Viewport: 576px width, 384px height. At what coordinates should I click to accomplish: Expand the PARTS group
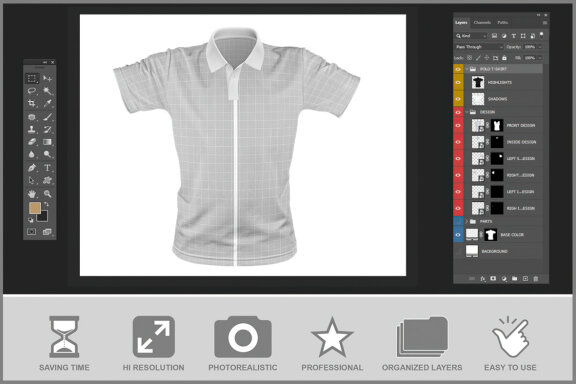(467, 221)
